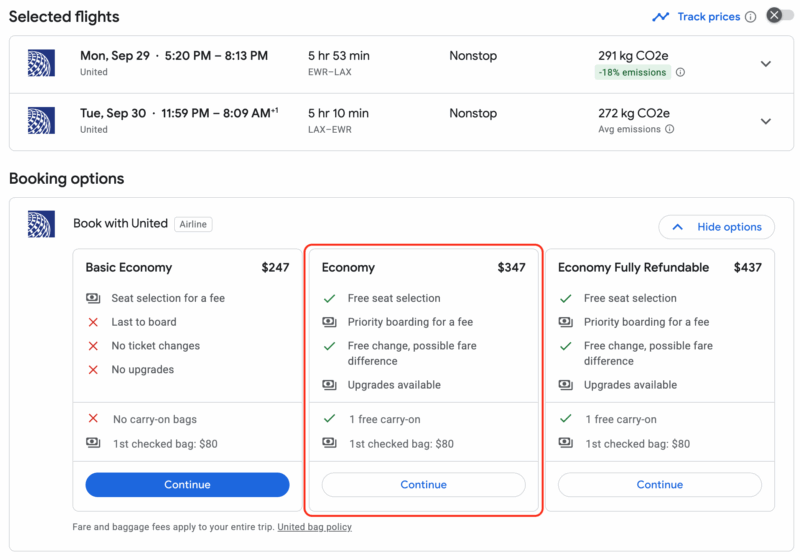This screenshot has width=800, height=560.
Task: Collapse booking options with Hide options
Action: coord(716,227)
